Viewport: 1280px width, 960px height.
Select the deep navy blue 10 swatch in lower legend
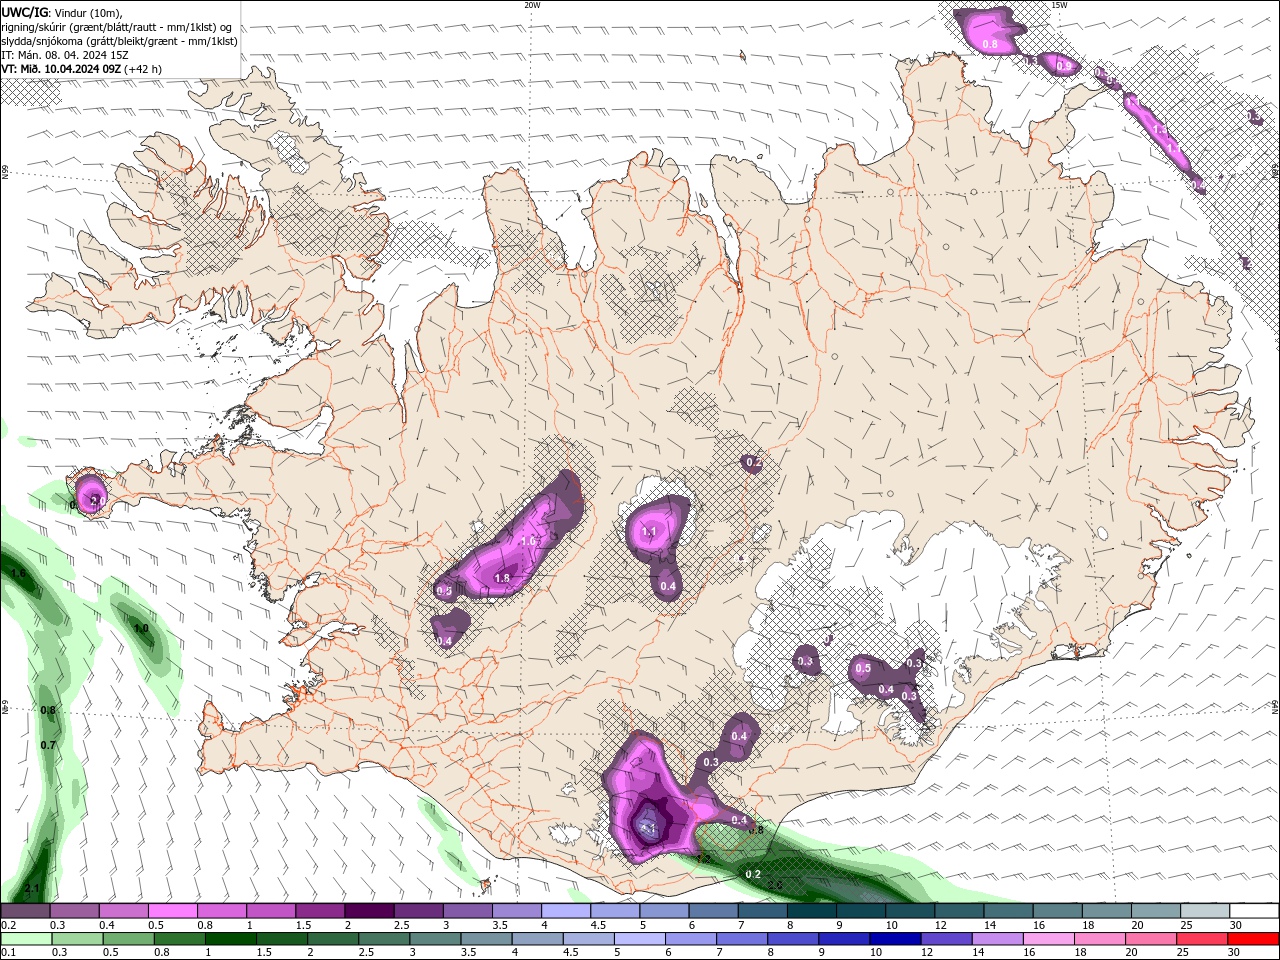[896, 939]
